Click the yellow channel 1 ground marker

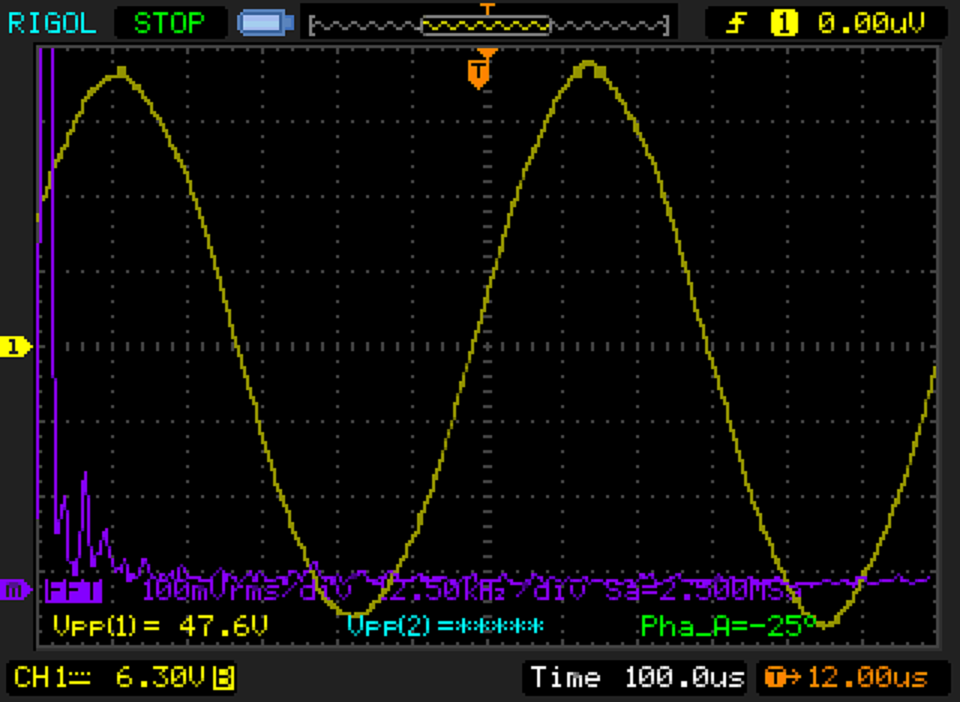click(x=14, y=346)
